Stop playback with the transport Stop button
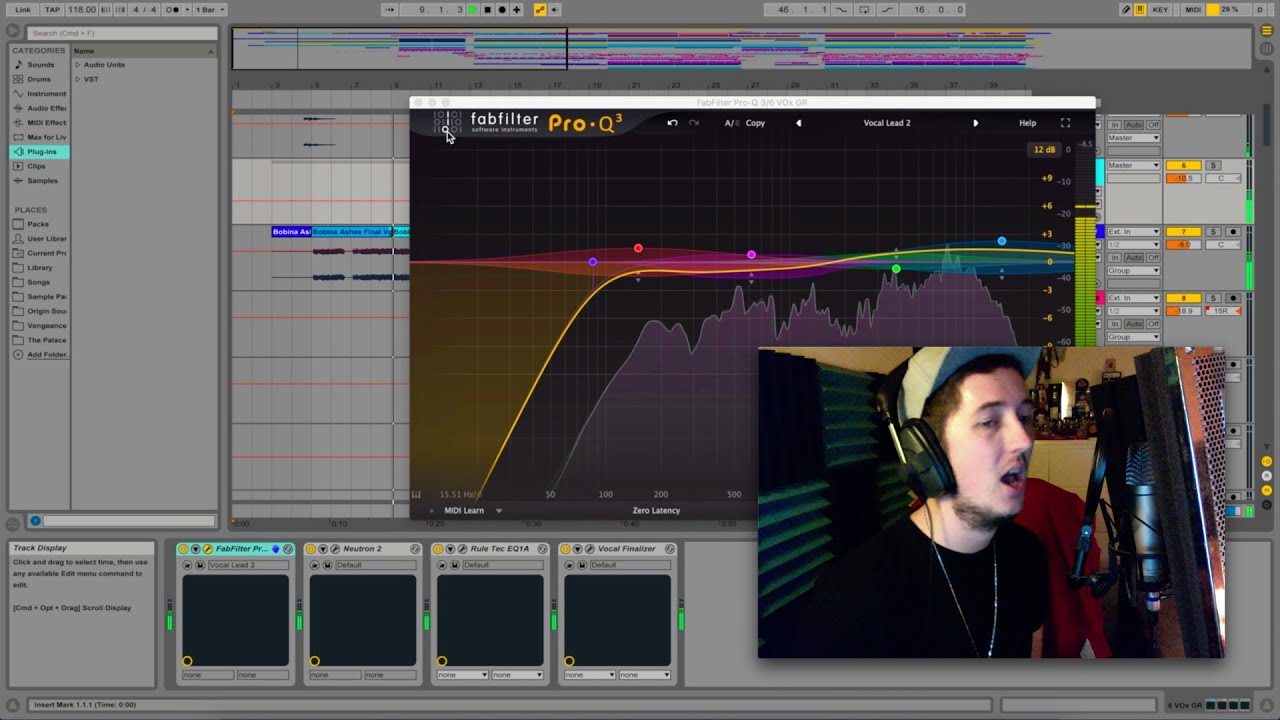1280x720 pixels. (x=487, y=10)
